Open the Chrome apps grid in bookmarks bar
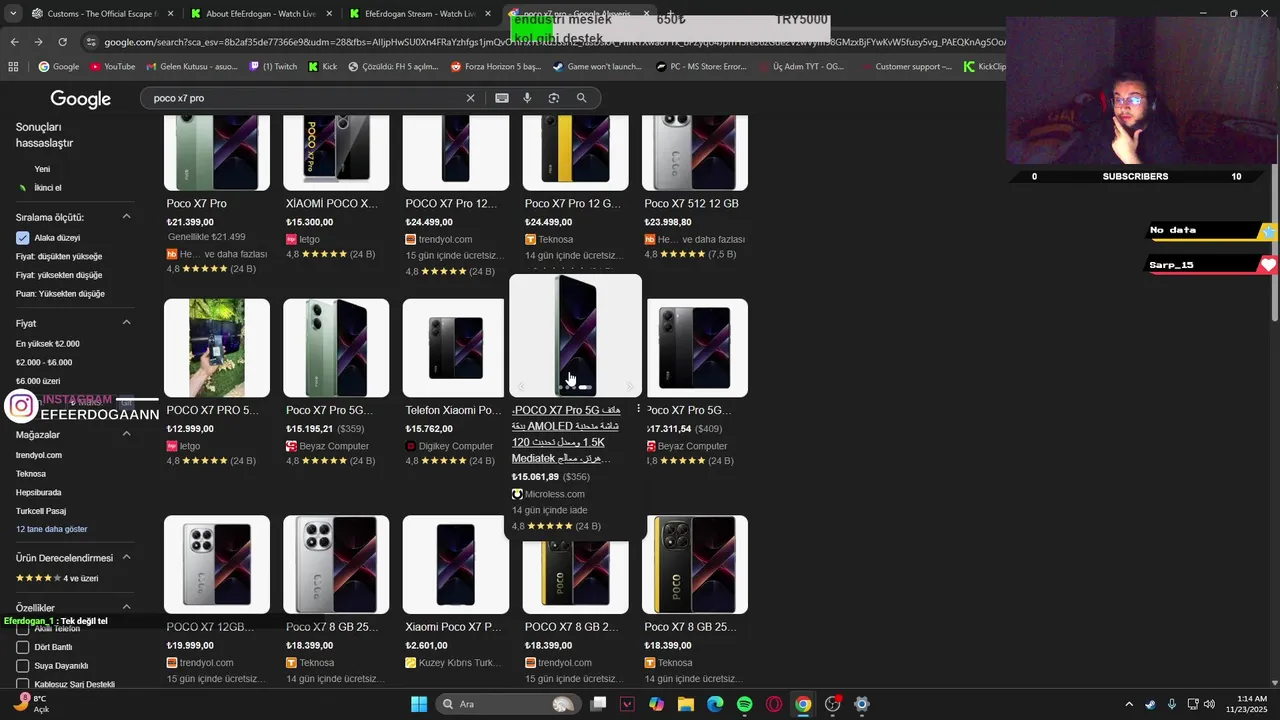The image size is (1280, 720). 13,67
